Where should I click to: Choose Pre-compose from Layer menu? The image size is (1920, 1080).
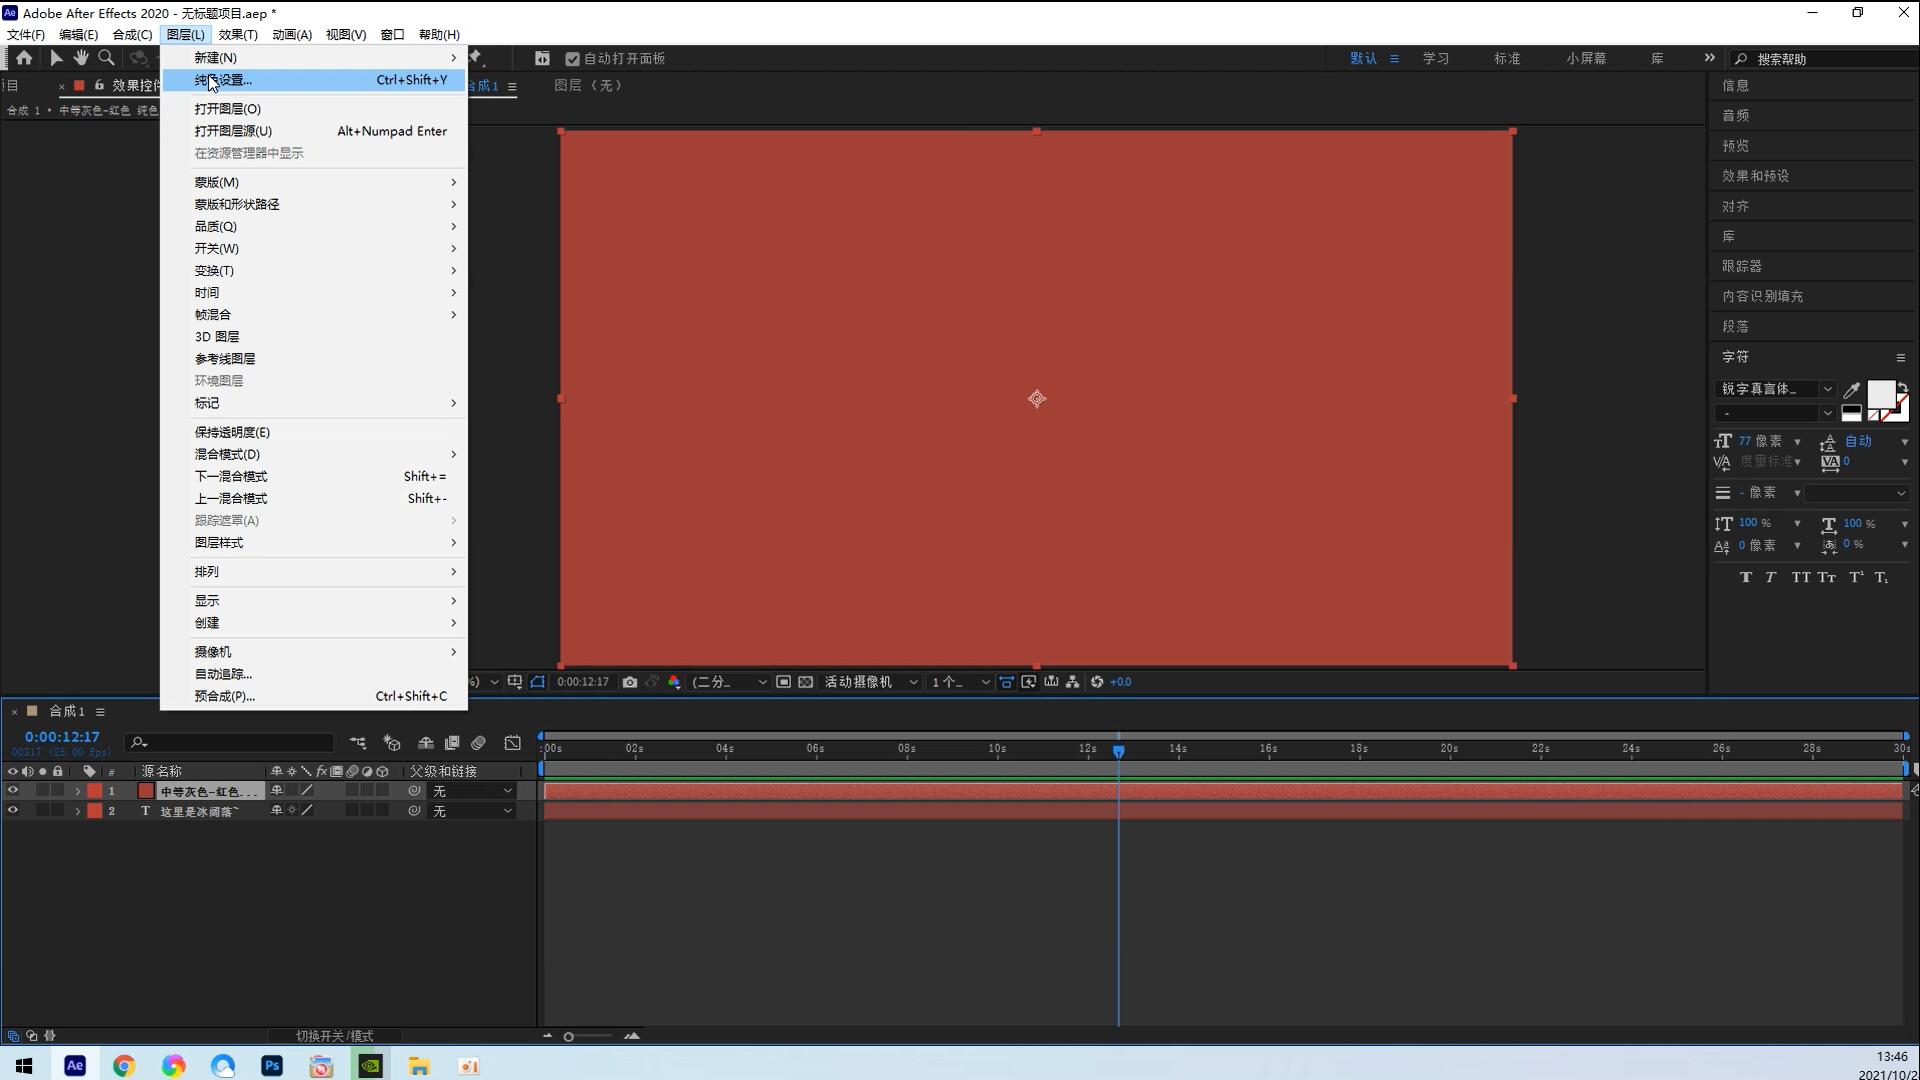pos(225,696)
